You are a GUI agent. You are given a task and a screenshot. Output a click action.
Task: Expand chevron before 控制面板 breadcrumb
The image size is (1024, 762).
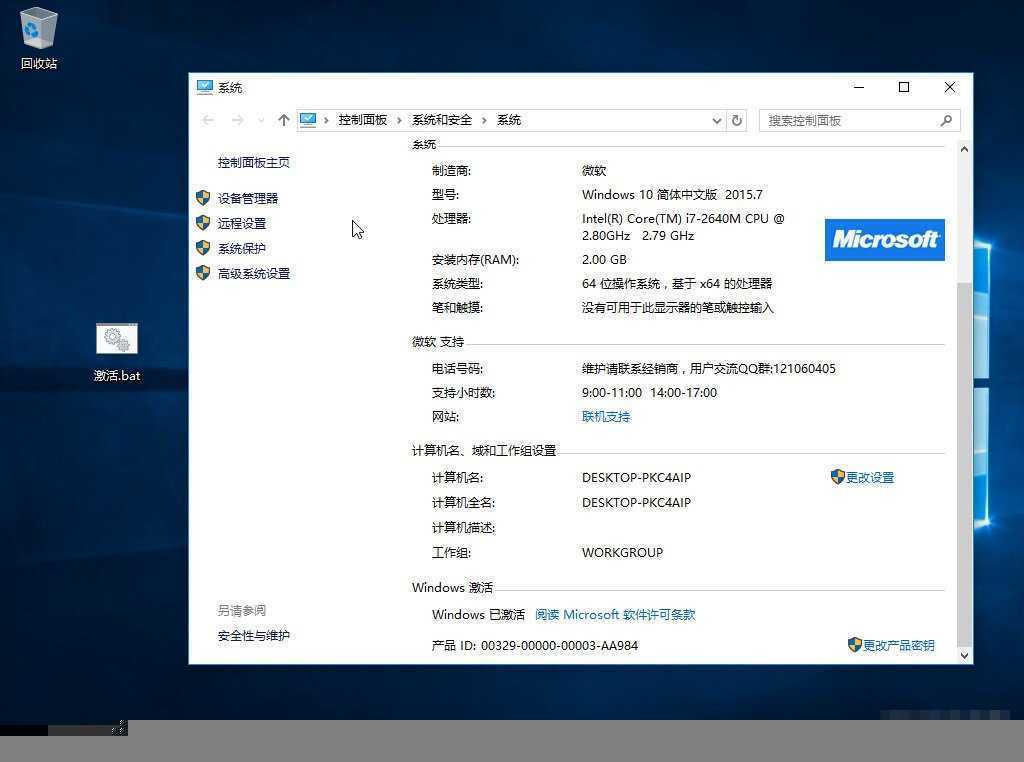[x=326, y=120]
